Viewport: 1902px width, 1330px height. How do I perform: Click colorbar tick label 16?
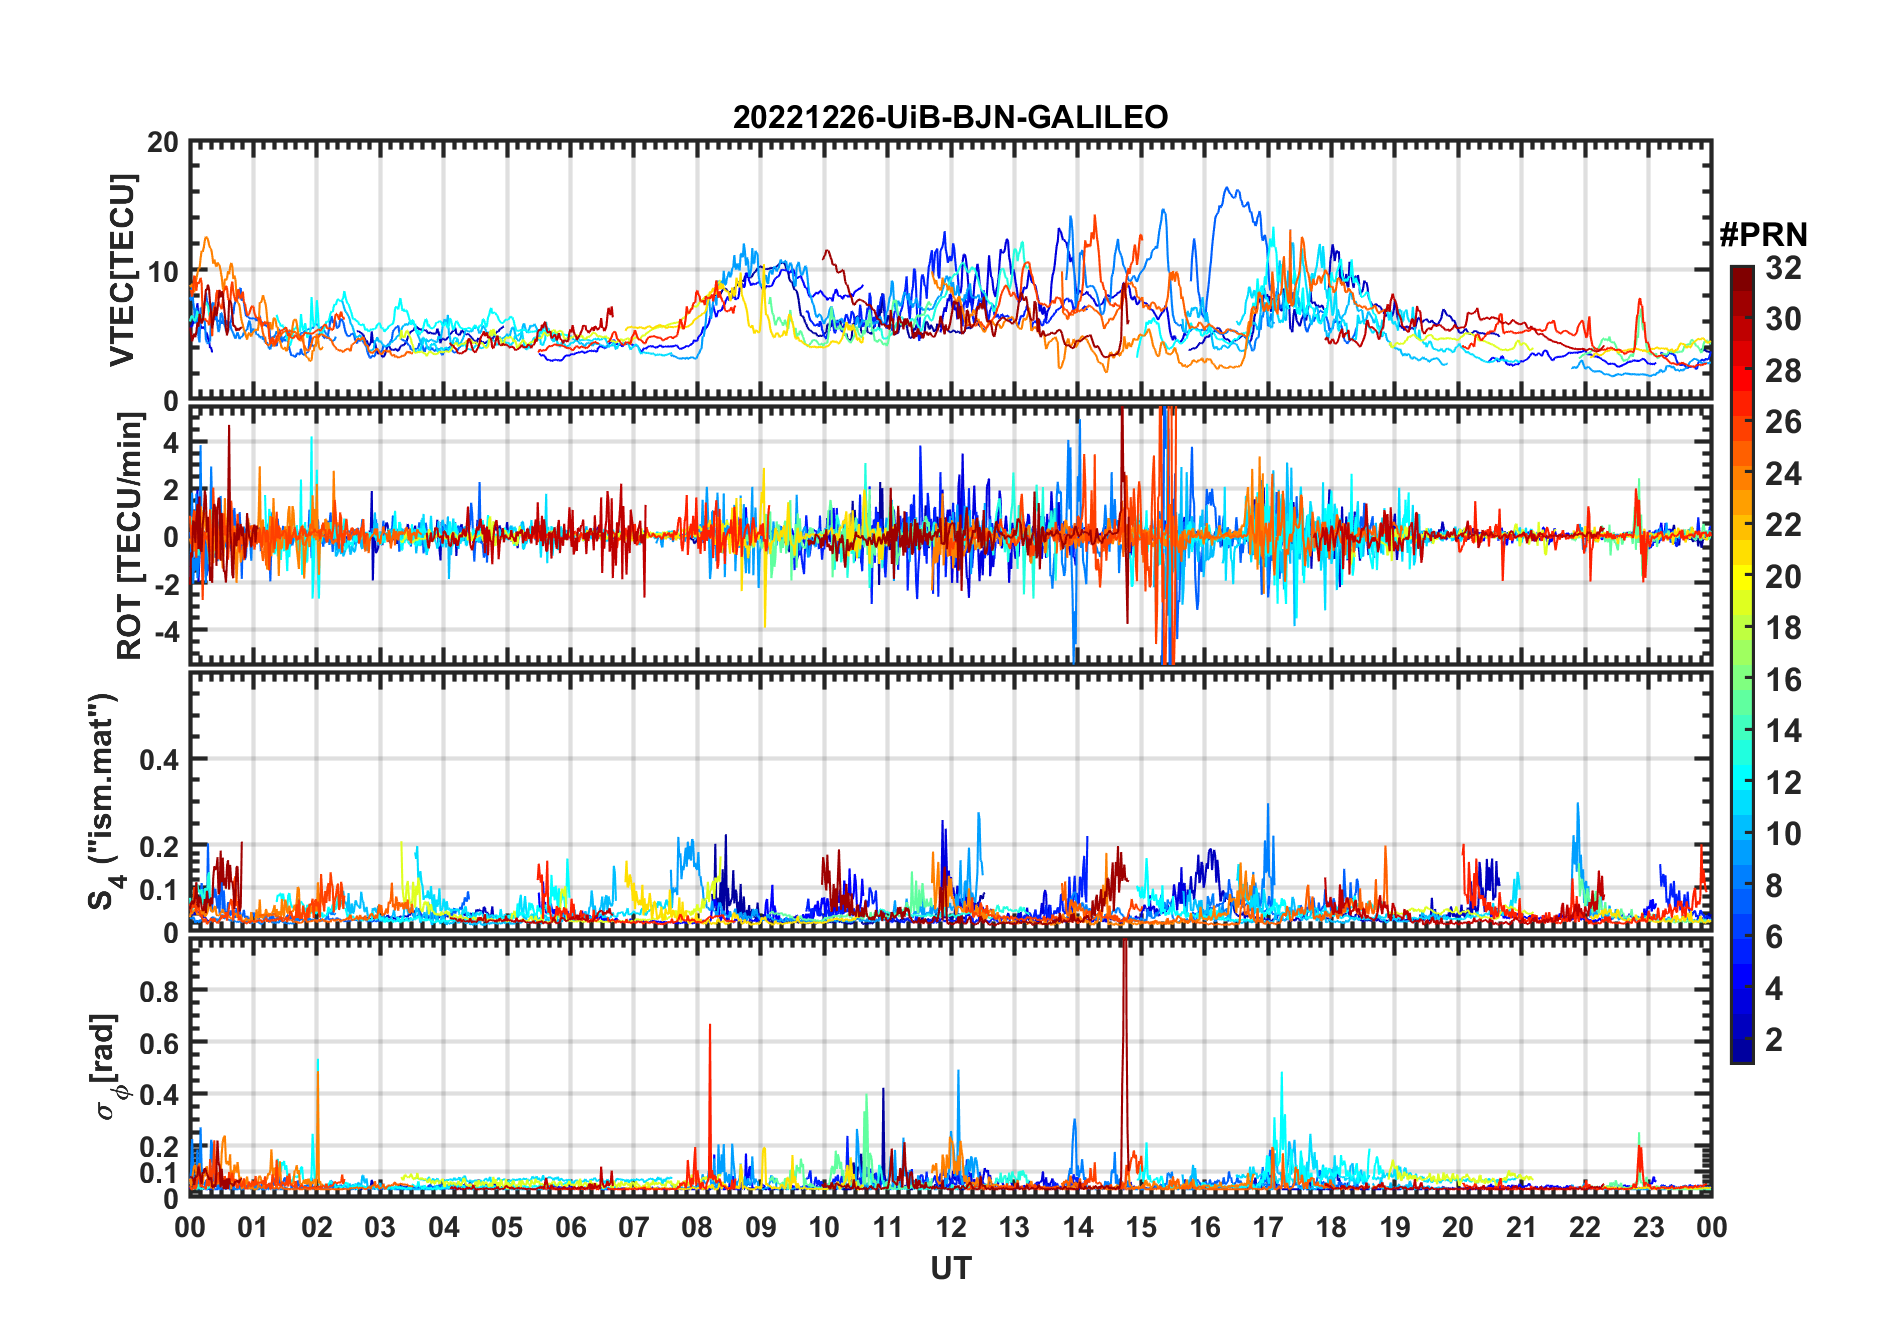pyautogui.click(x=1783, y=680)
